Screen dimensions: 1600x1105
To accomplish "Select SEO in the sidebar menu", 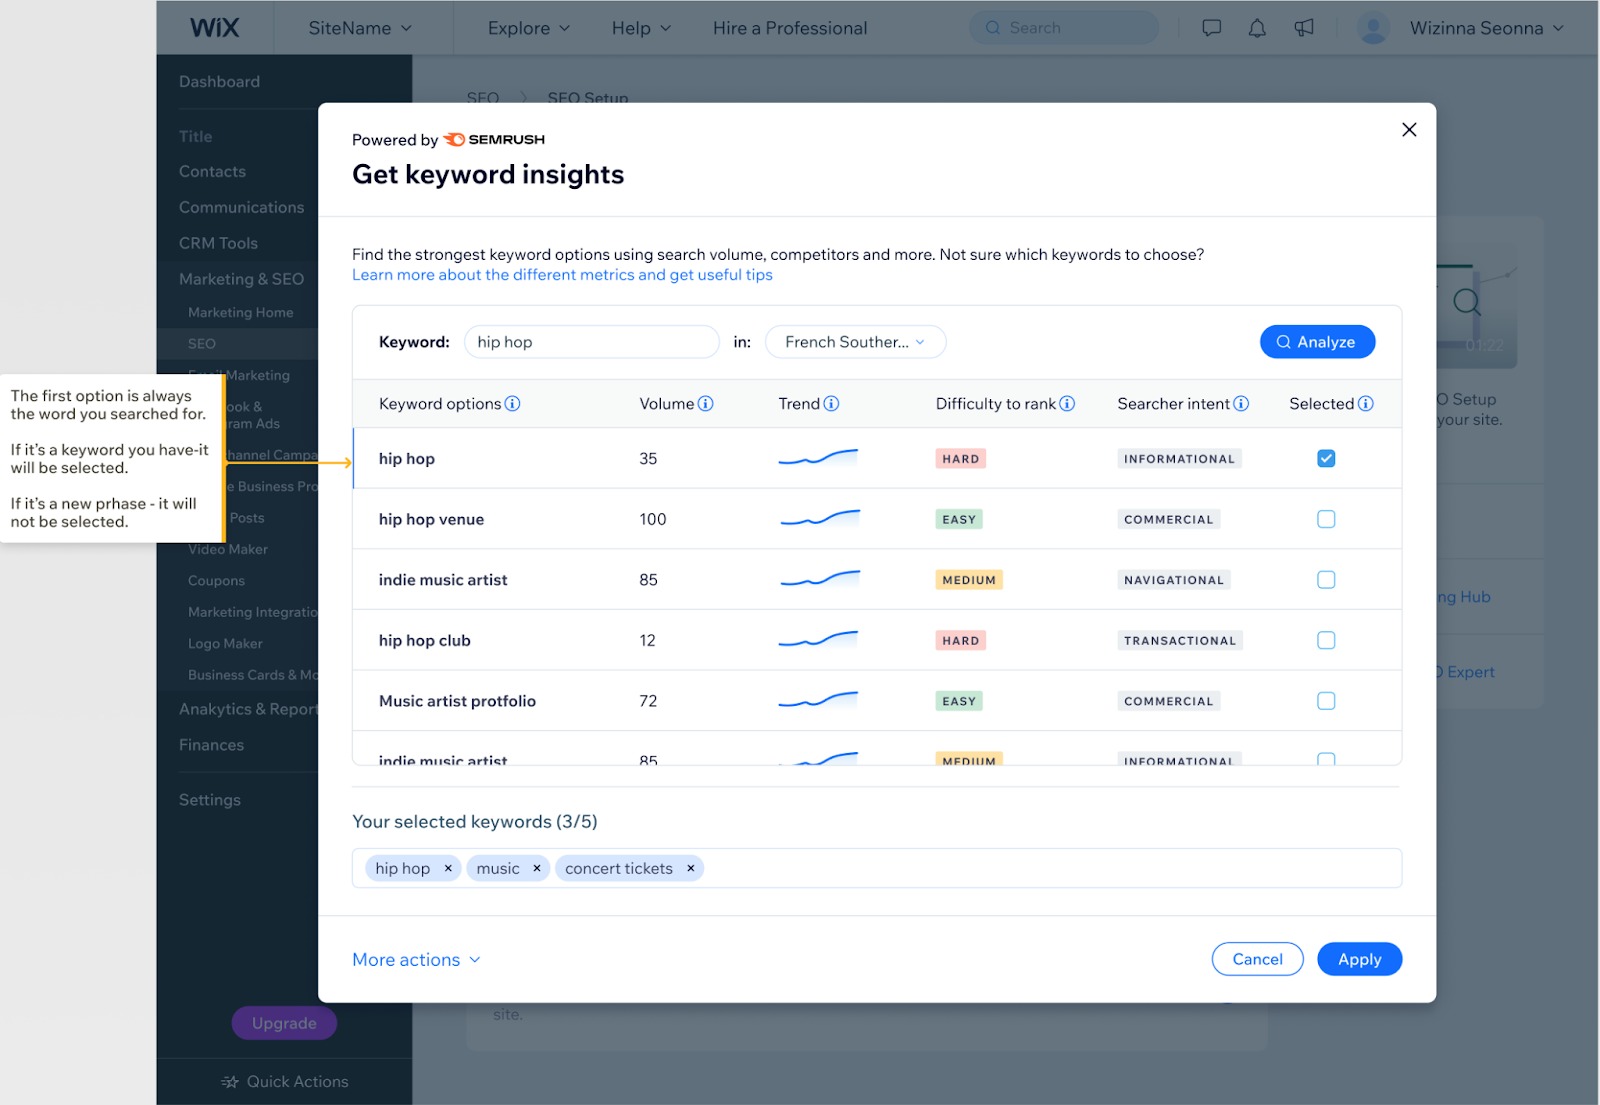I will [201, 343].
